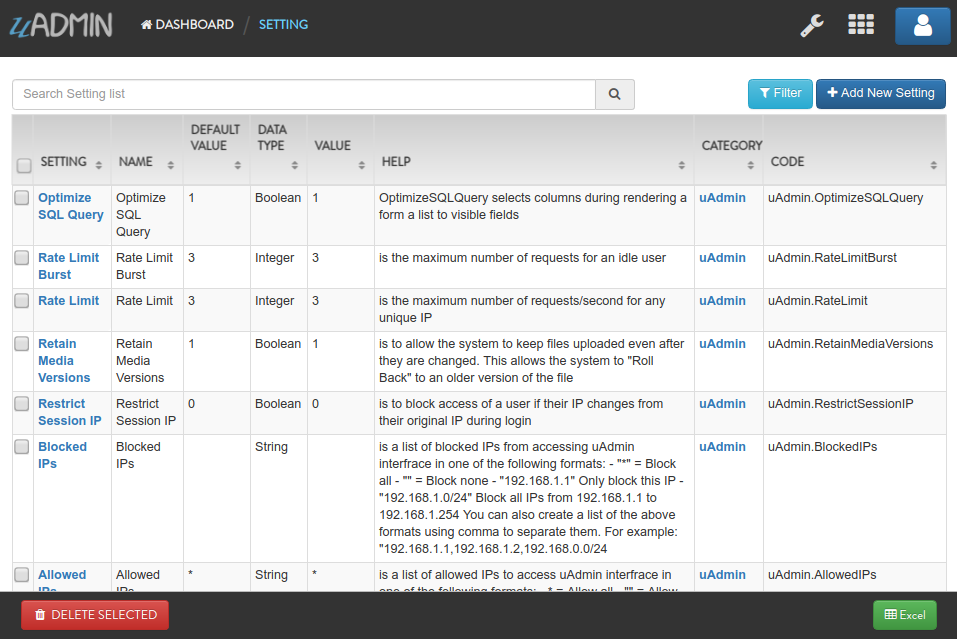Select the uAdmin.BlockedIPs code text
Viewport: 957px width, 639px height.
coord(822,447)
